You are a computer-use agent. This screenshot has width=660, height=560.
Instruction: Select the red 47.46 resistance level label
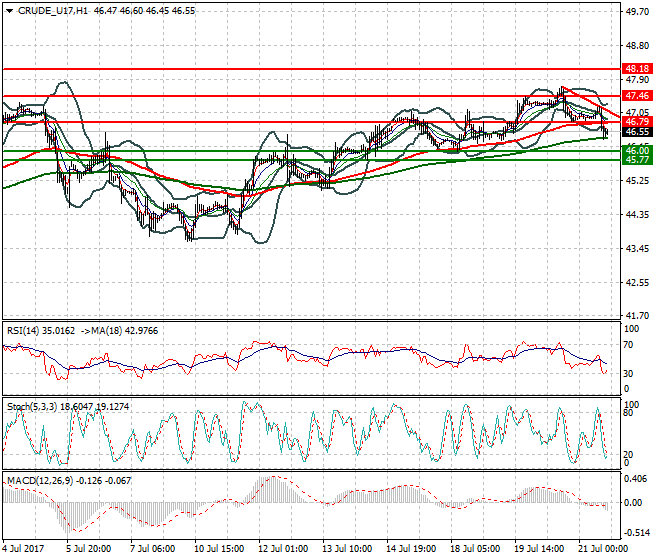637,96
